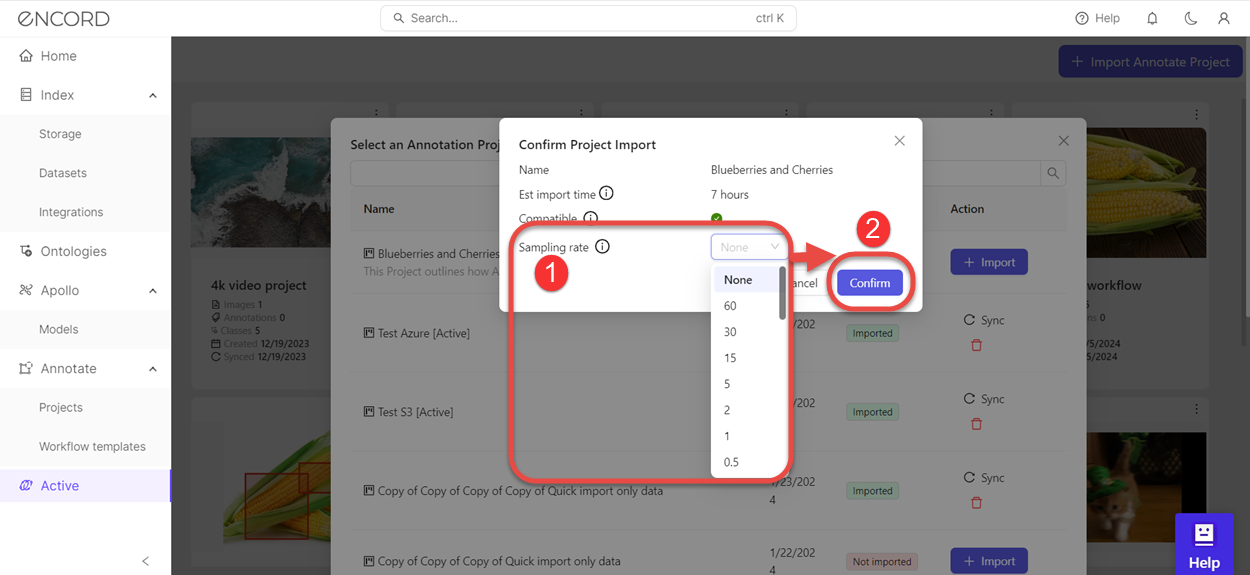This screenshot has width=1250, height=575.
Task: Delete the Test Azure project with trash icon
Action: click(x=977, y=345)
